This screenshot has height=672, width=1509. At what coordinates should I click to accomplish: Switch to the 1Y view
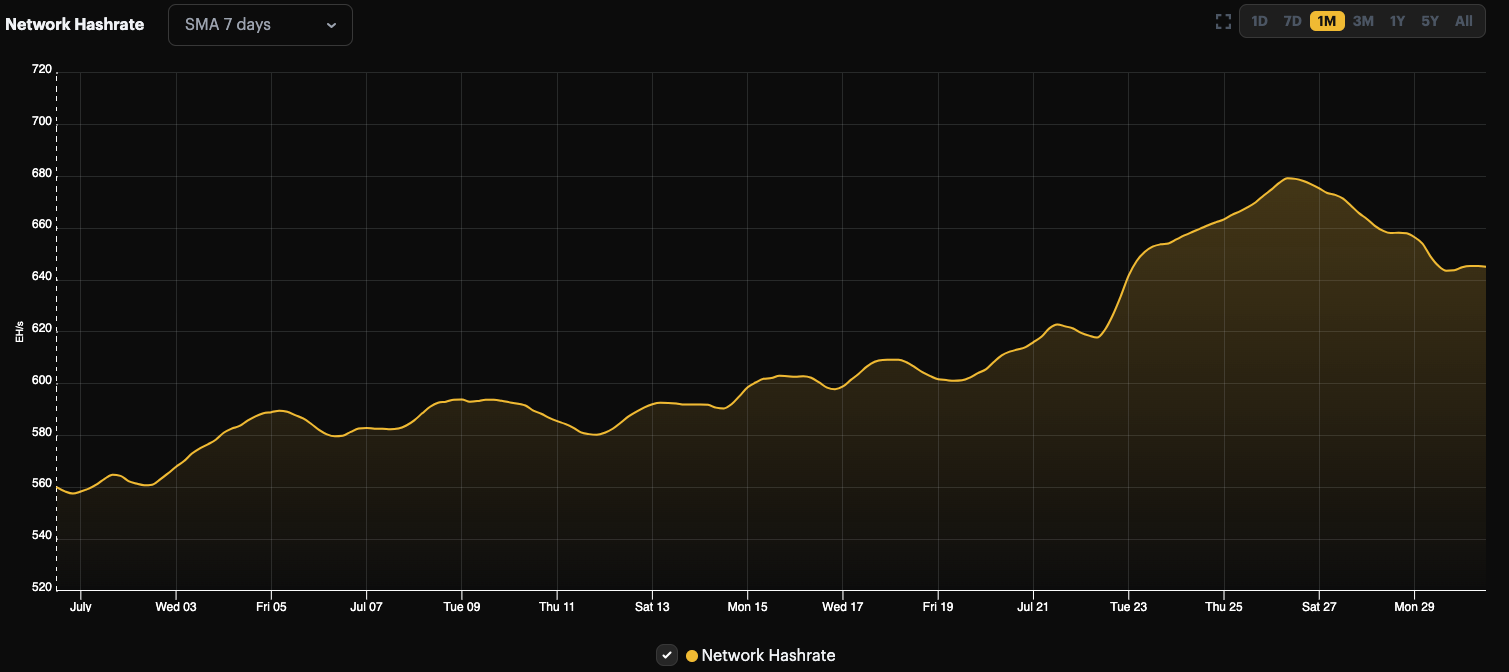click(x=1396, y=20)
